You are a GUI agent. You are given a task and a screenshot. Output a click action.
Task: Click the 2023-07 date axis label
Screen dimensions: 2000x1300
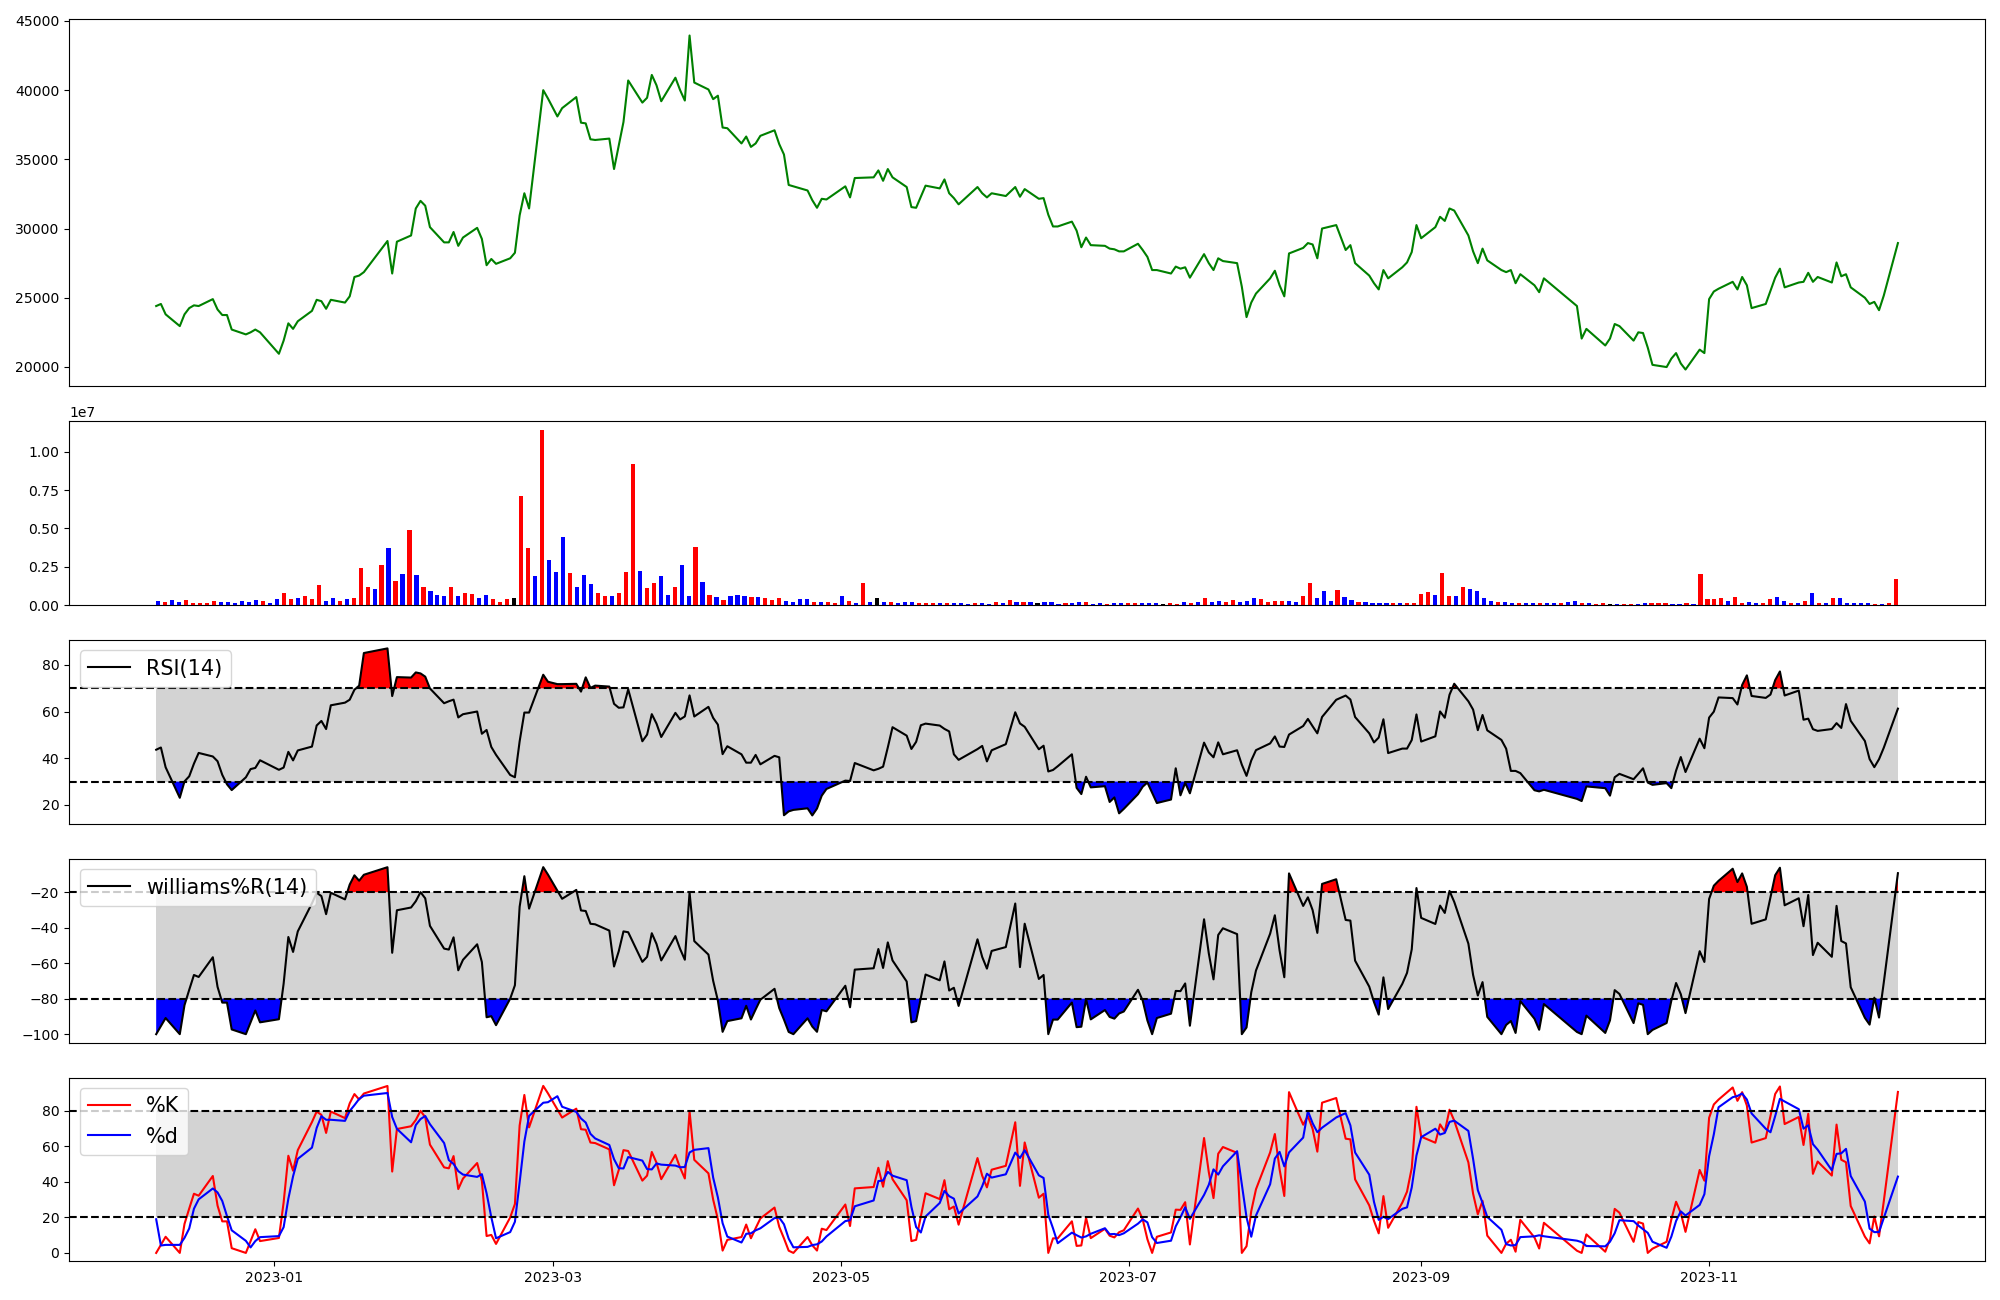pyautogui.click(x=1129, y=1277)
